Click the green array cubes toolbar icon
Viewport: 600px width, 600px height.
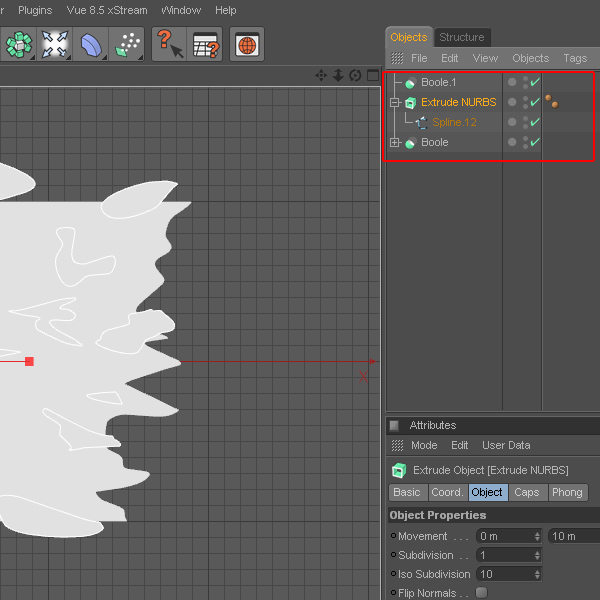click(x=18, y=44)
